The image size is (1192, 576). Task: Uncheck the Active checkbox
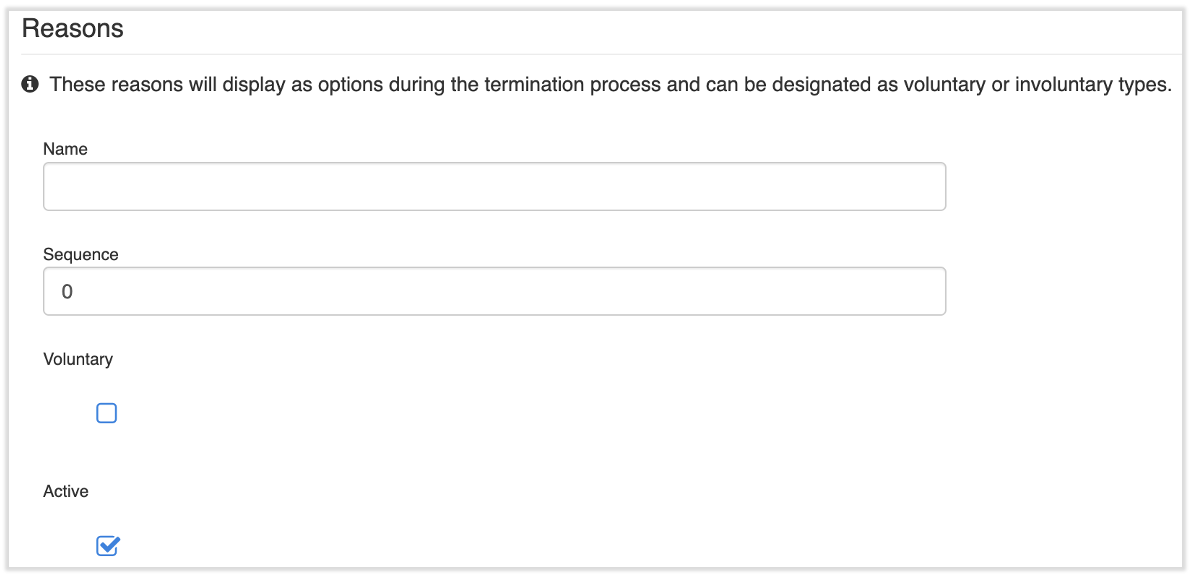[107, 546]
